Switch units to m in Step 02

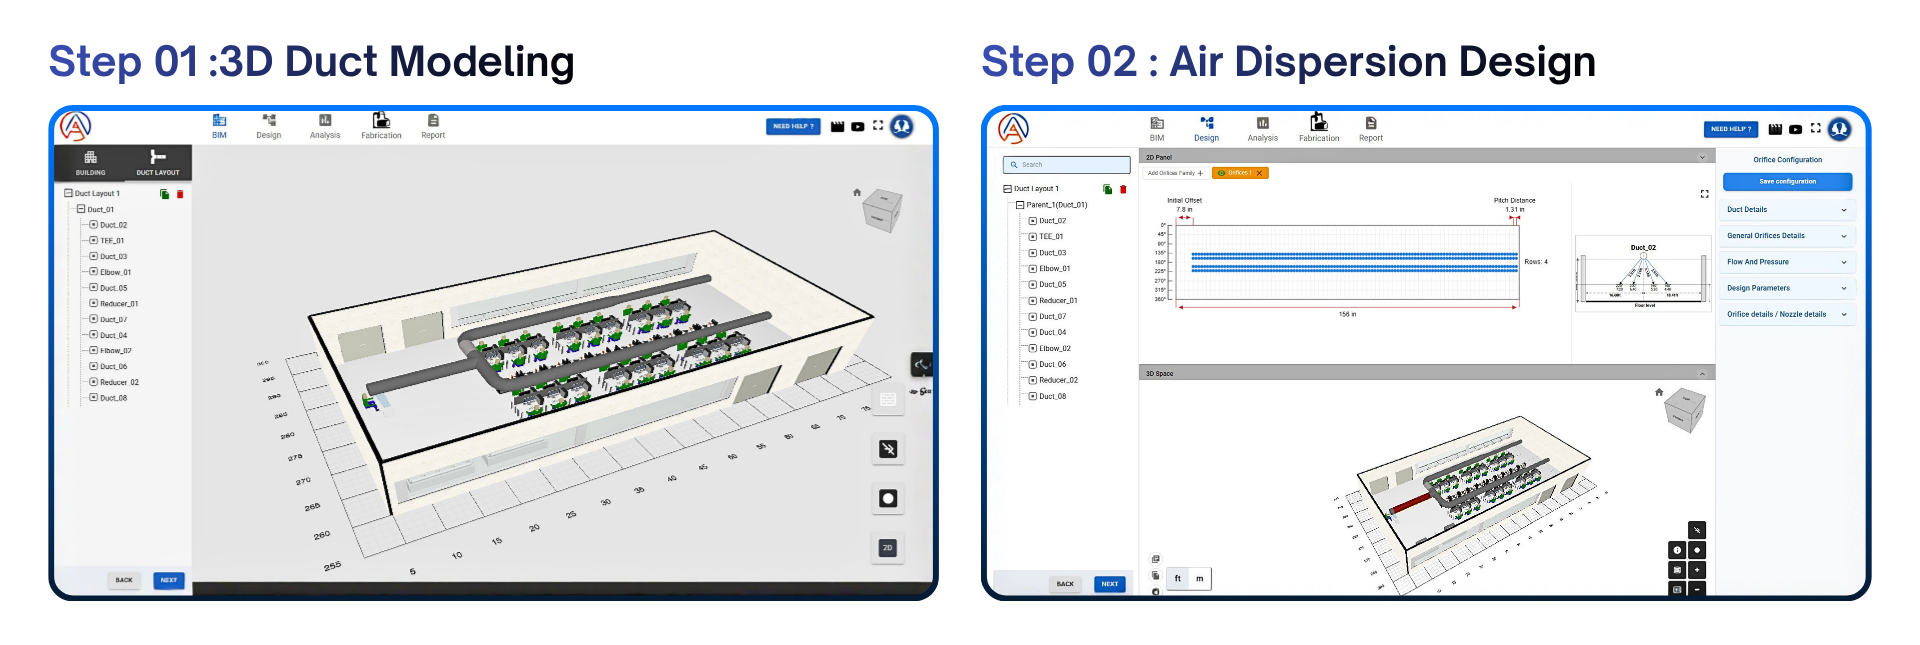point(1200,578)
